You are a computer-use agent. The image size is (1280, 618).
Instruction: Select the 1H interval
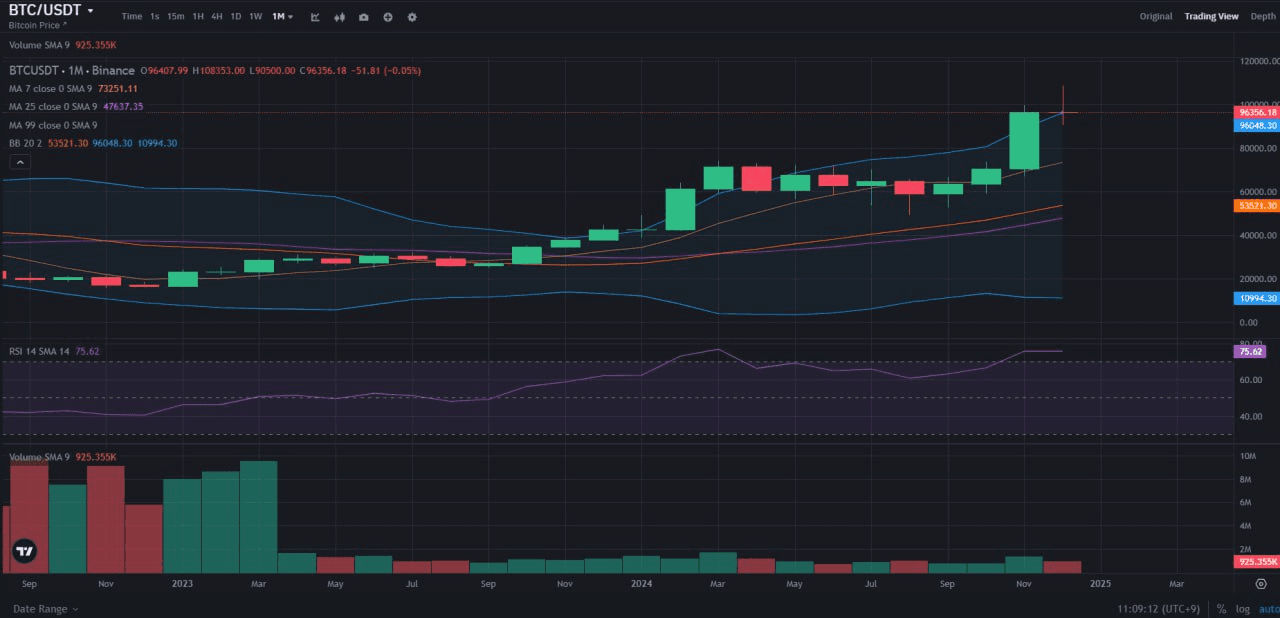(x=198, y=17)
